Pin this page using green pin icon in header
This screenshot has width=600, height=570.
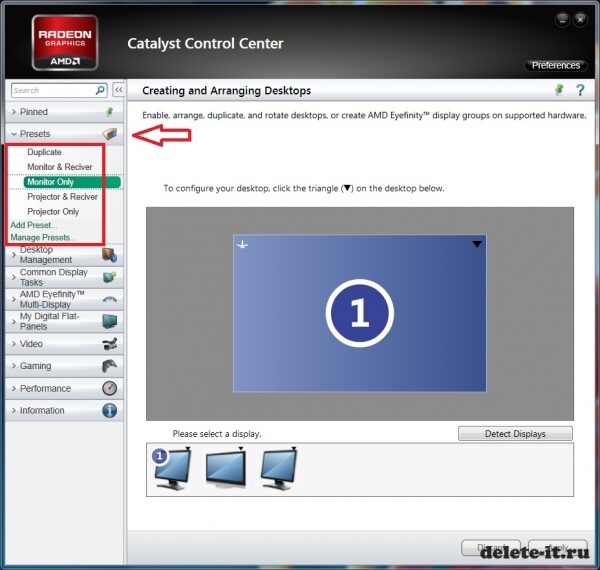[x=559, y=90]
